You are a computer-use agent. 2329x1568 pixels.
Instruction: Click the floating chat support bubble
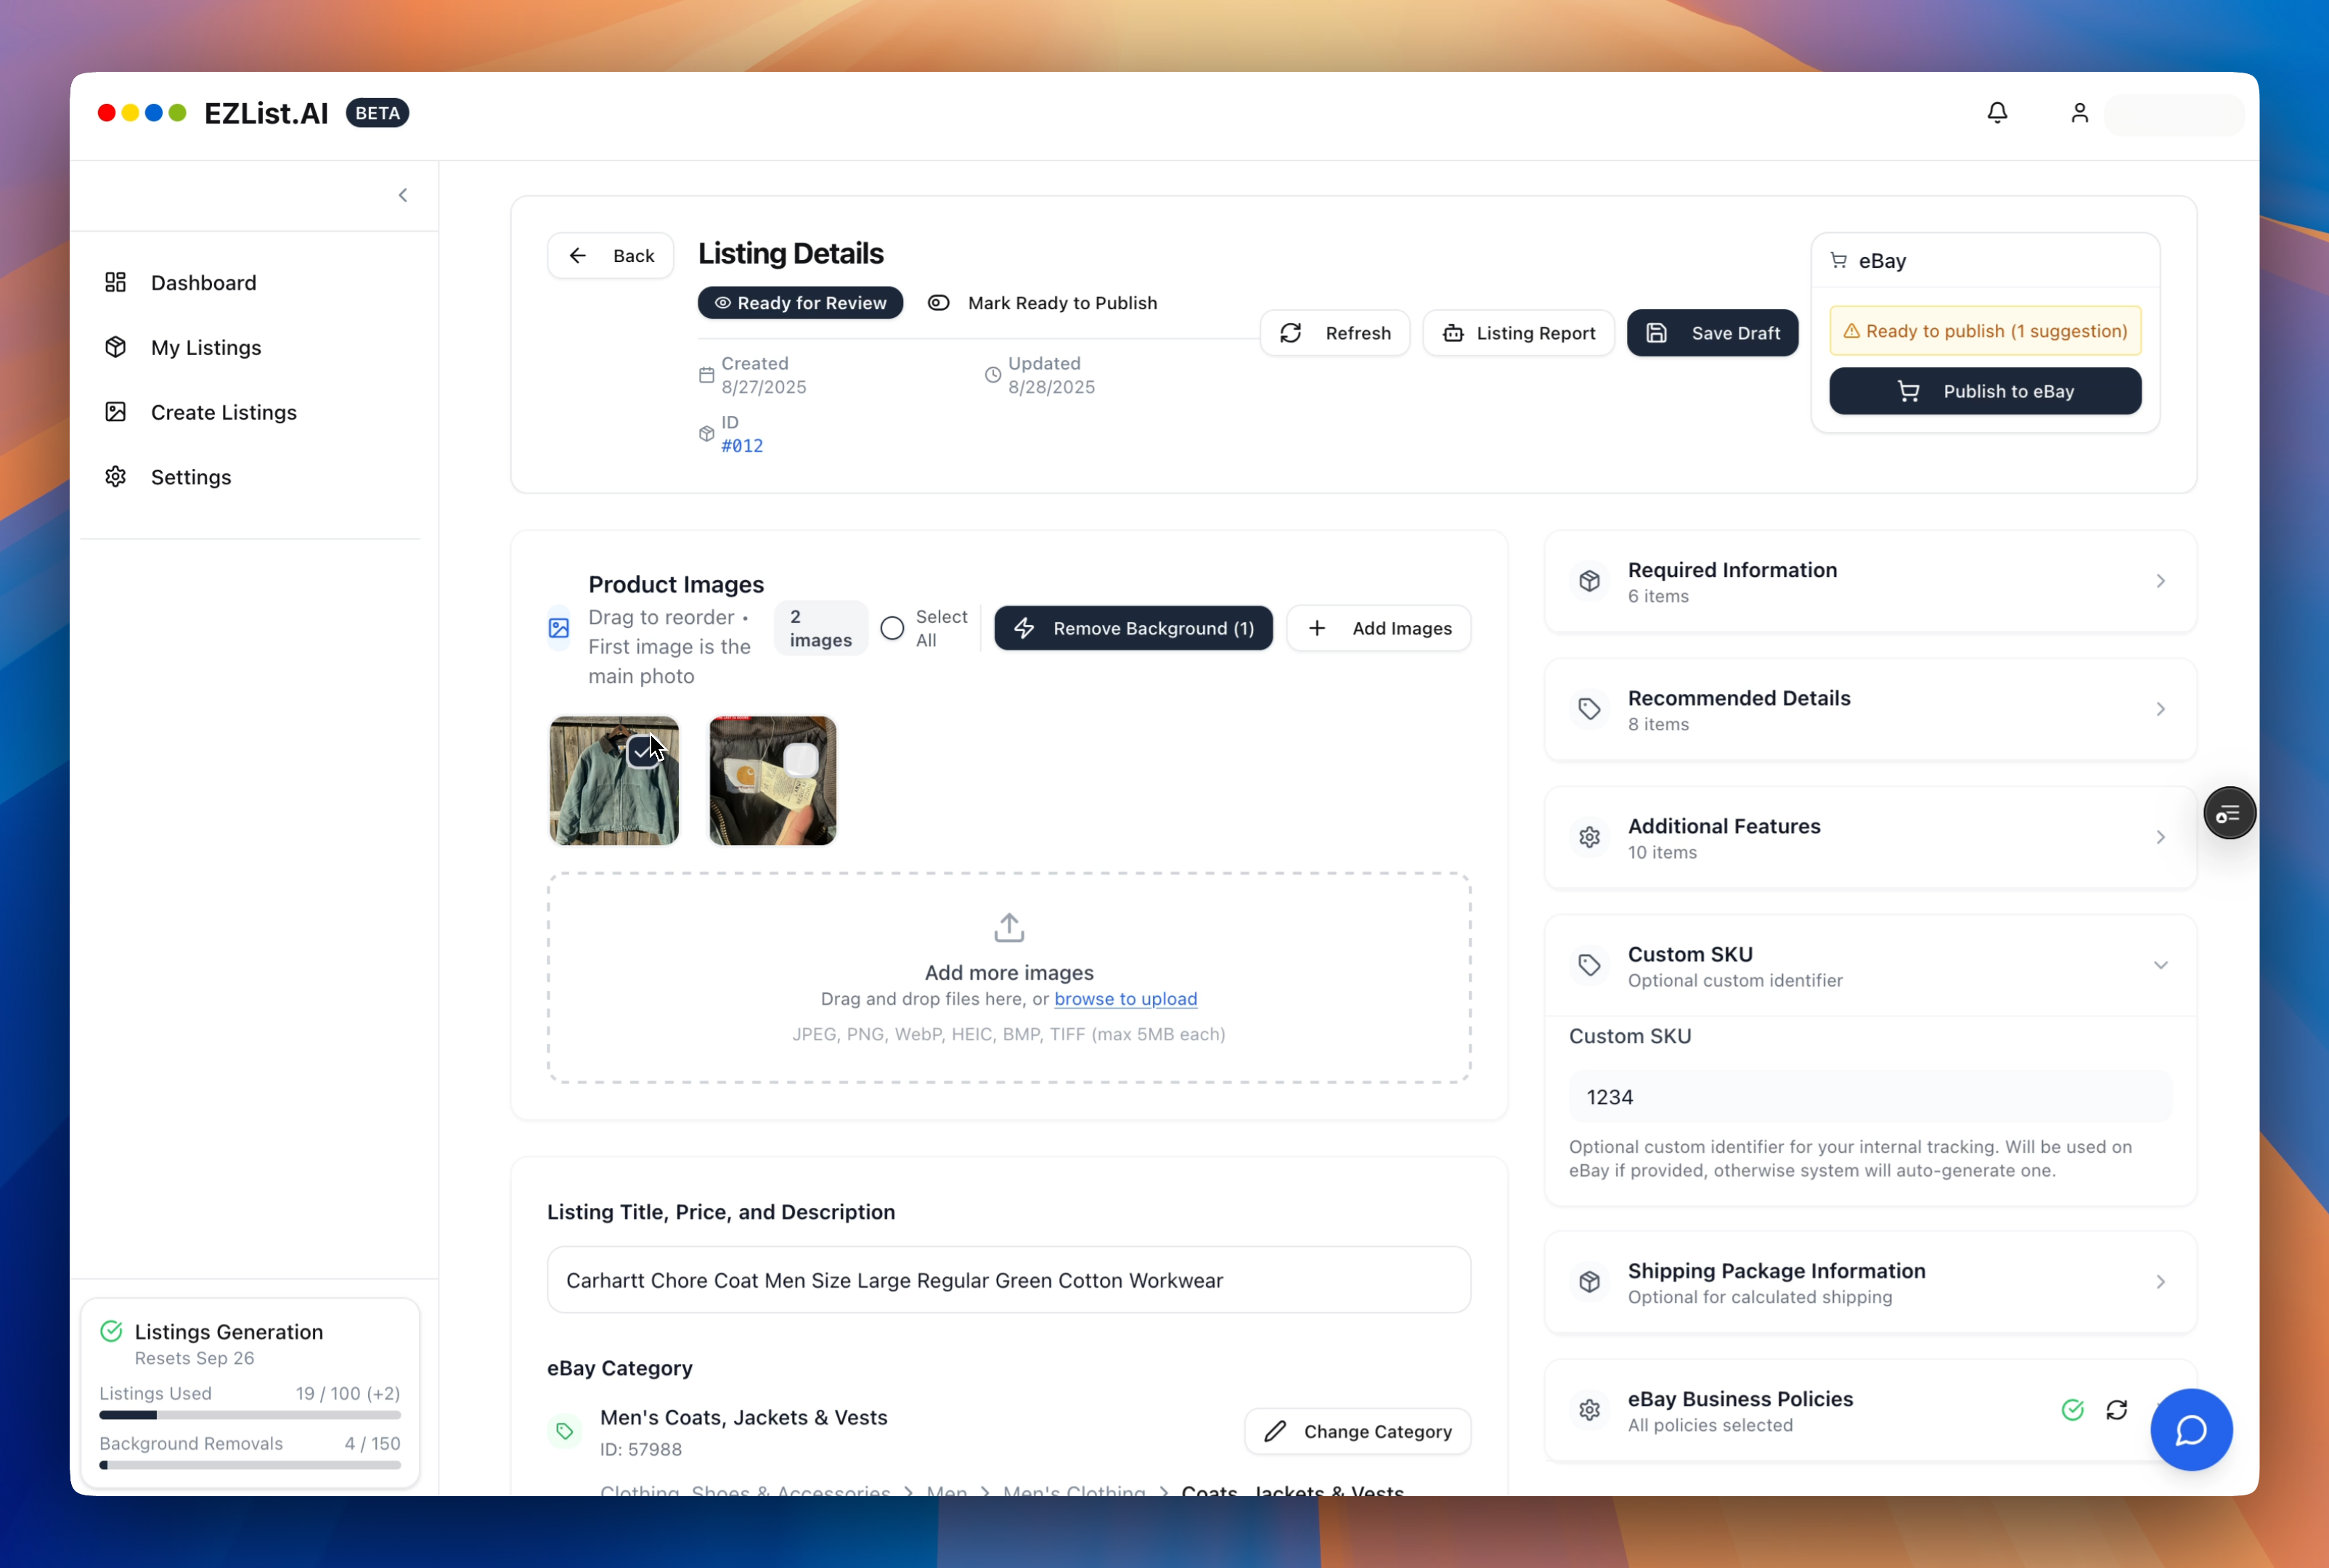point(2190,1429)
